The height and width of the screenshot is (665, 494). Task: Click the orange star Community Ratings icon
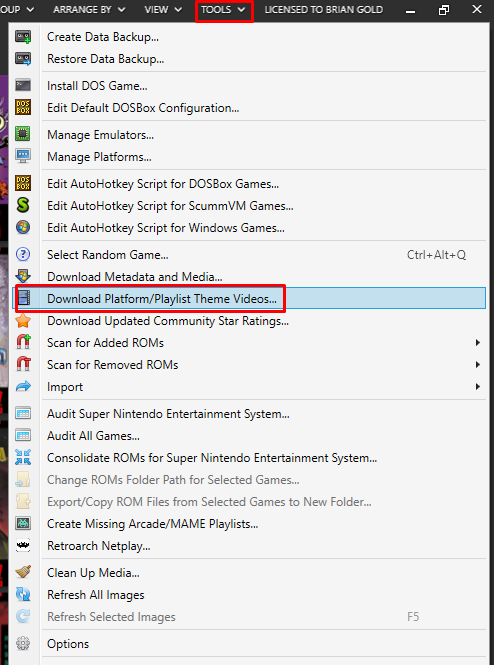[x=23, y=321]
